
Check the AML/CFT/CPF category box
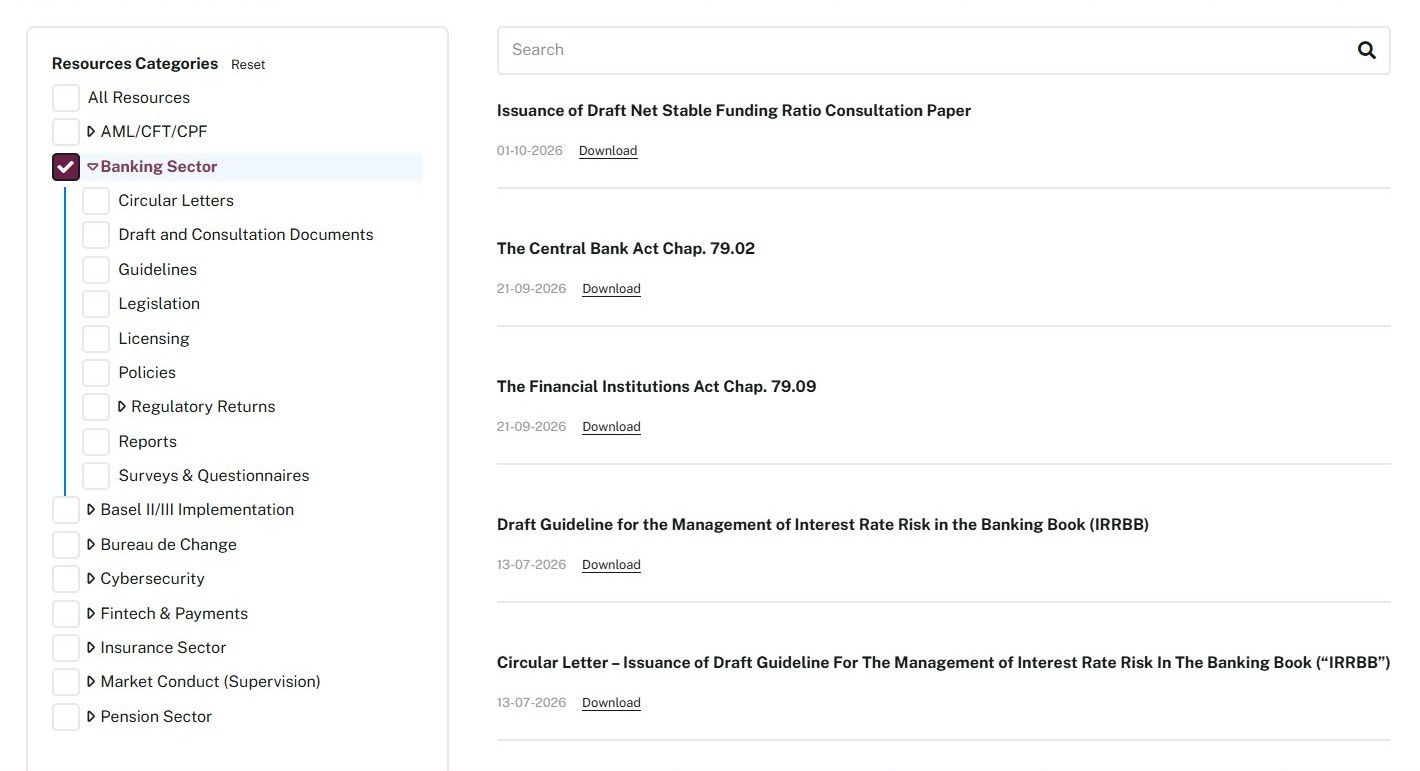66,132
